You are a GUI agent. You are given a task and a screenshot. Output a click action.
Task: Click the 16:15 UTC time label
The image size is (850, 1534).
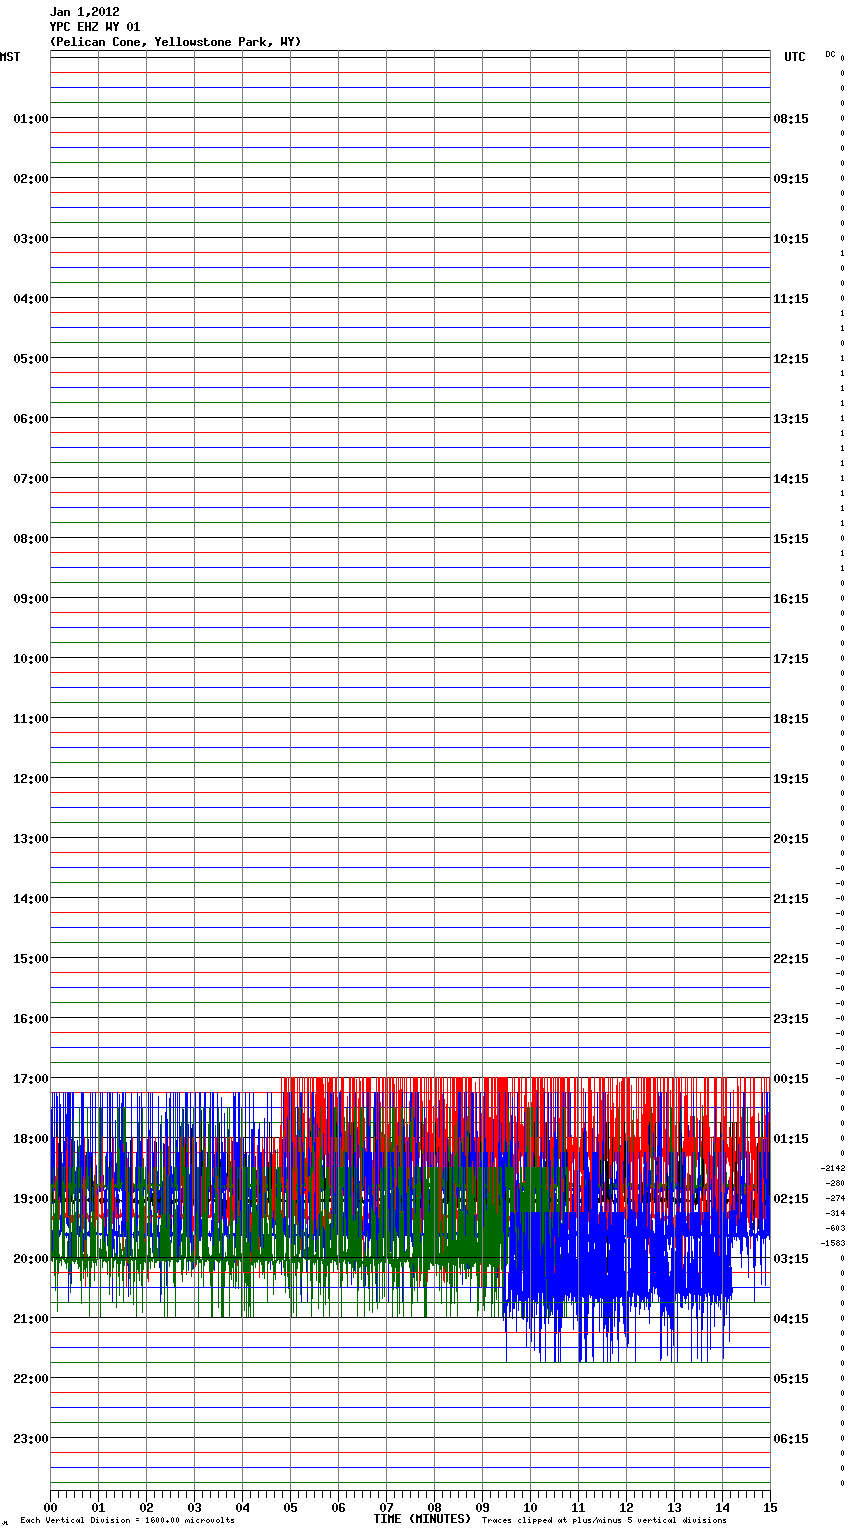point(791,599)
